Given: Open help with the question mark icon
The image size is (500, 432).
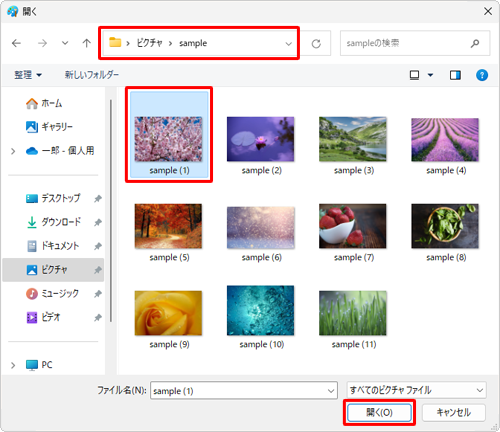Looking at the screenshot, I should pyautogui.click(x=482, y=75).
